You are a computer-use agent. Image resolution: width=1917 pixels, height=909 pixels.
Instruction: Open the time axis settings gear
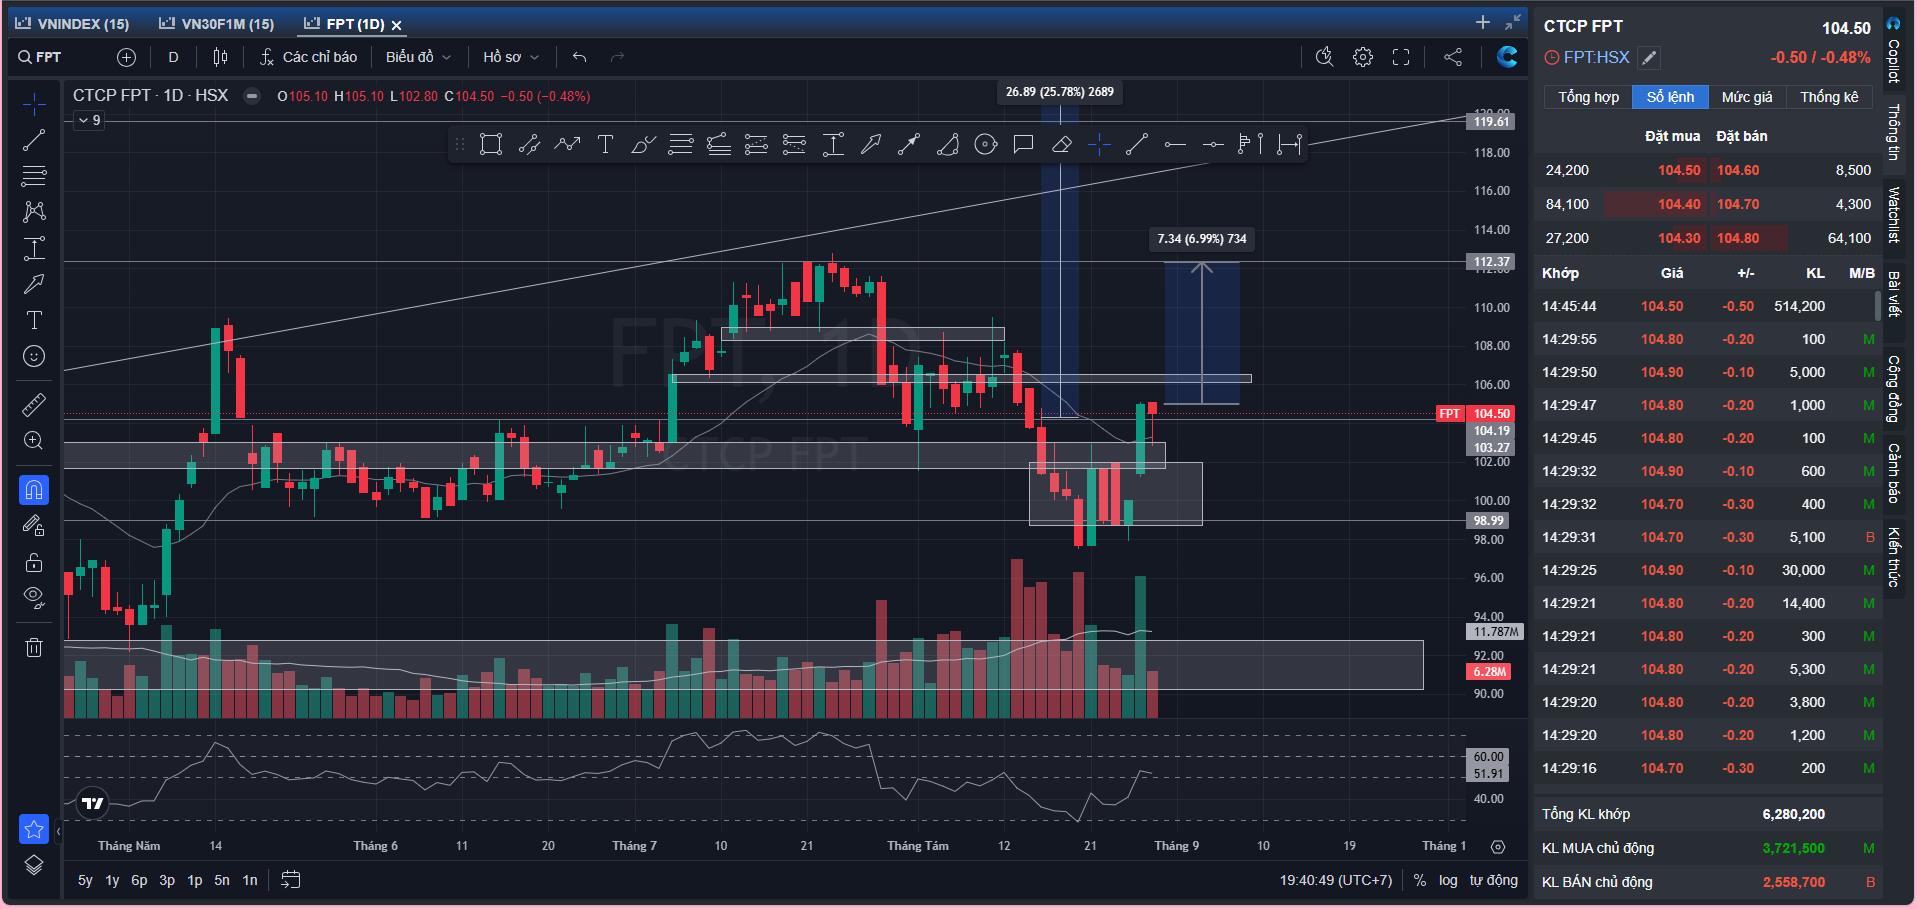pyautogui.click(x=1498, y=846)
